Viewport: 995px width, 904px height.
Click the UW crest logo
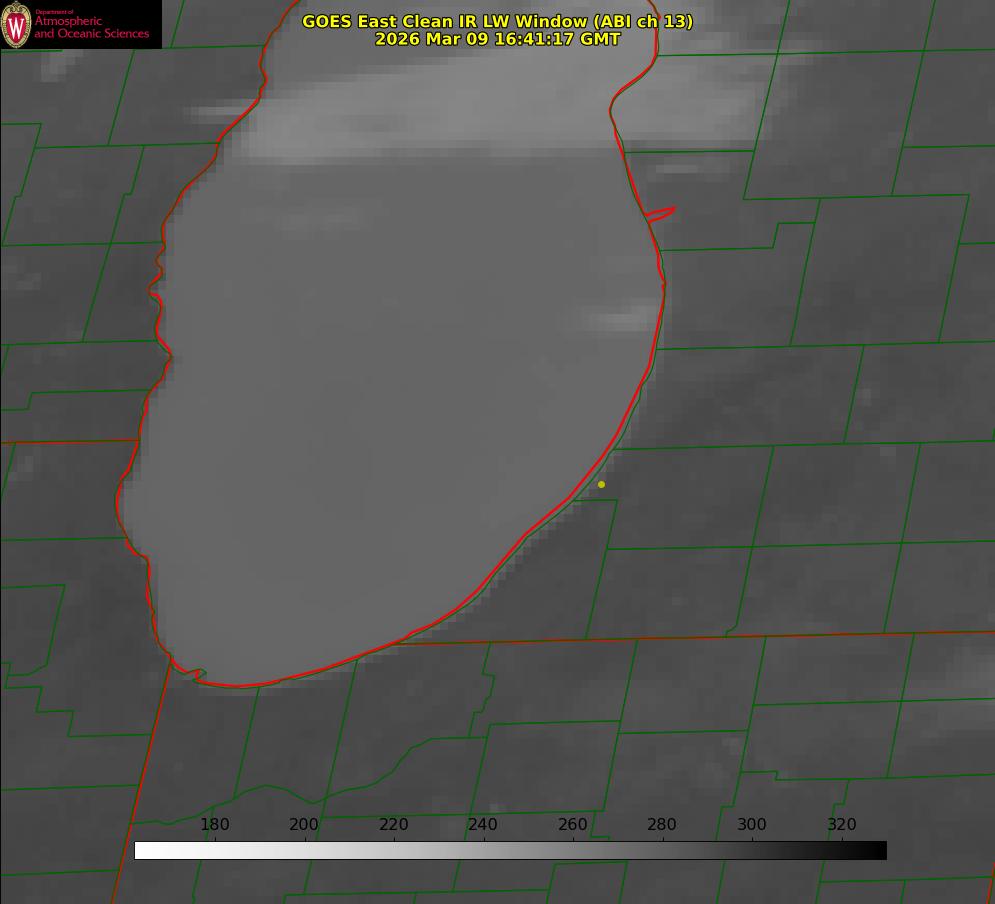16,24
